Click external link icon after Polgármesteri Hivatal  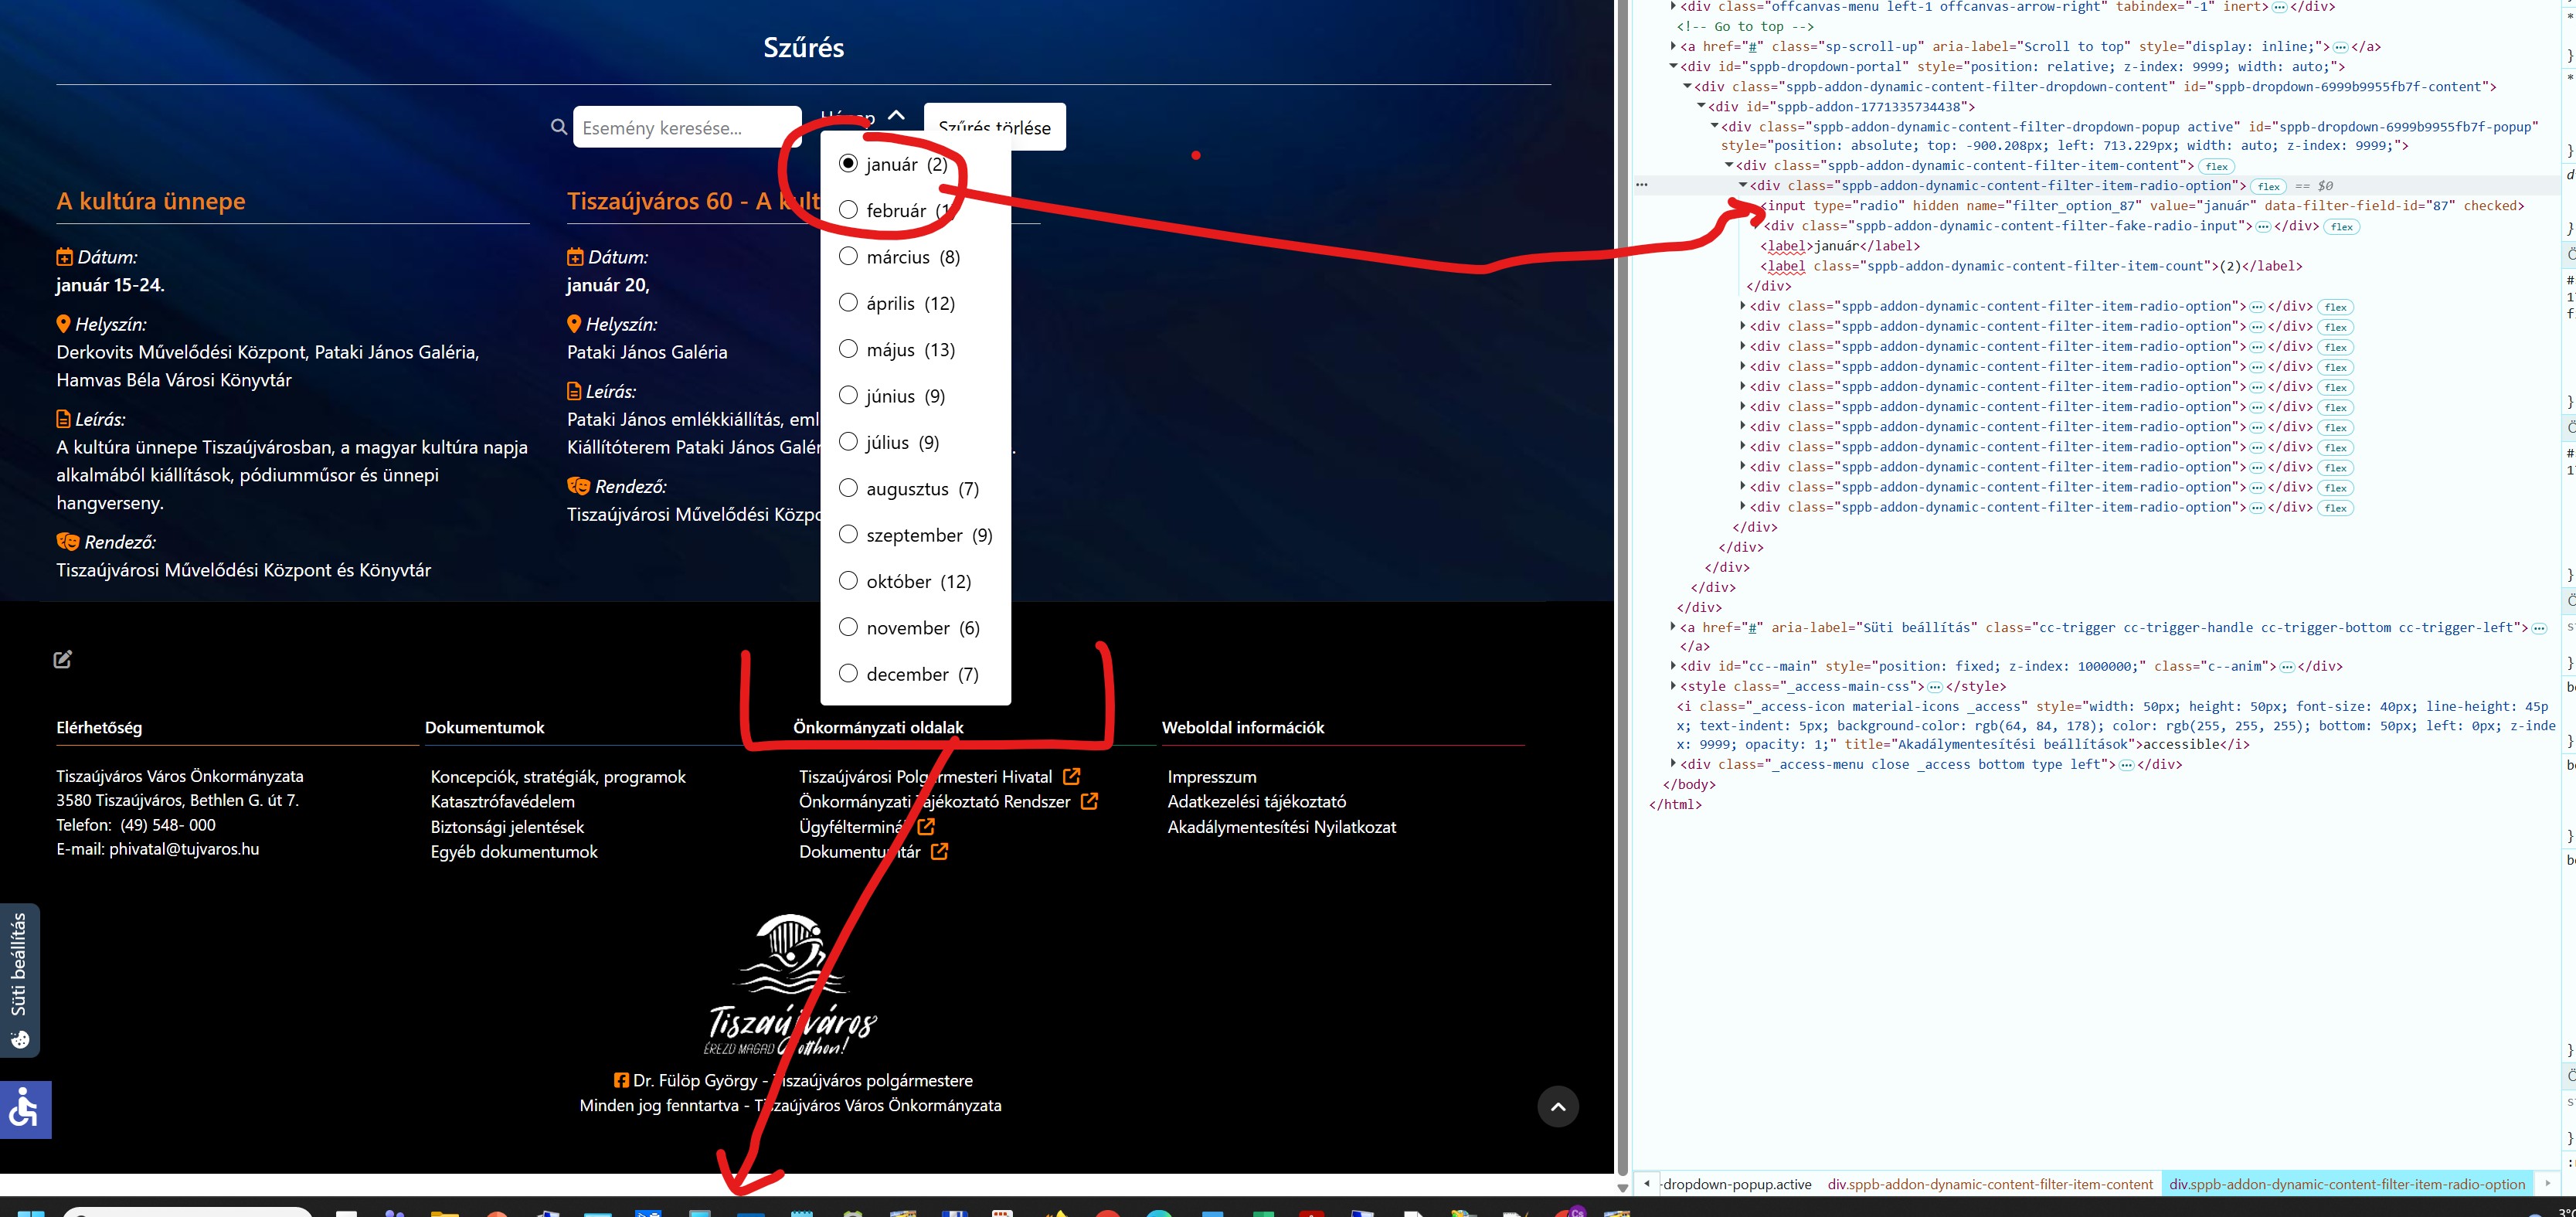coord(1071,777)
